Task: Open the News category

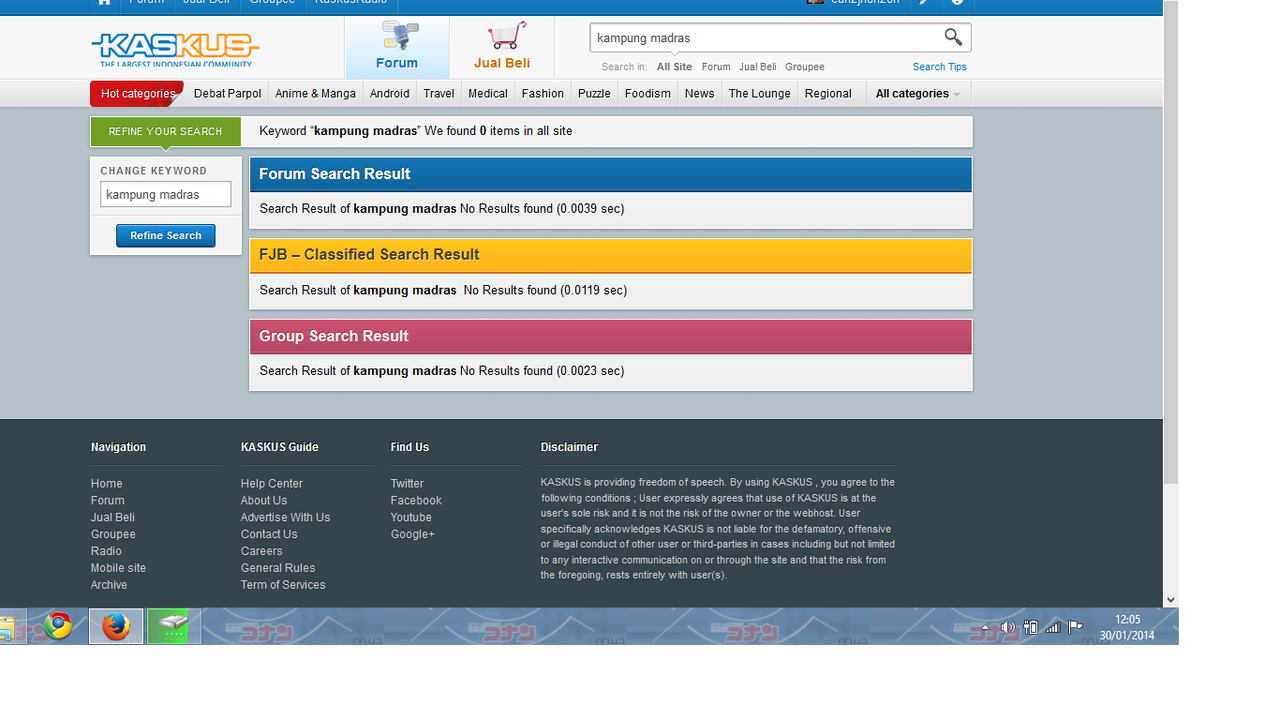Action: [699, 94]
